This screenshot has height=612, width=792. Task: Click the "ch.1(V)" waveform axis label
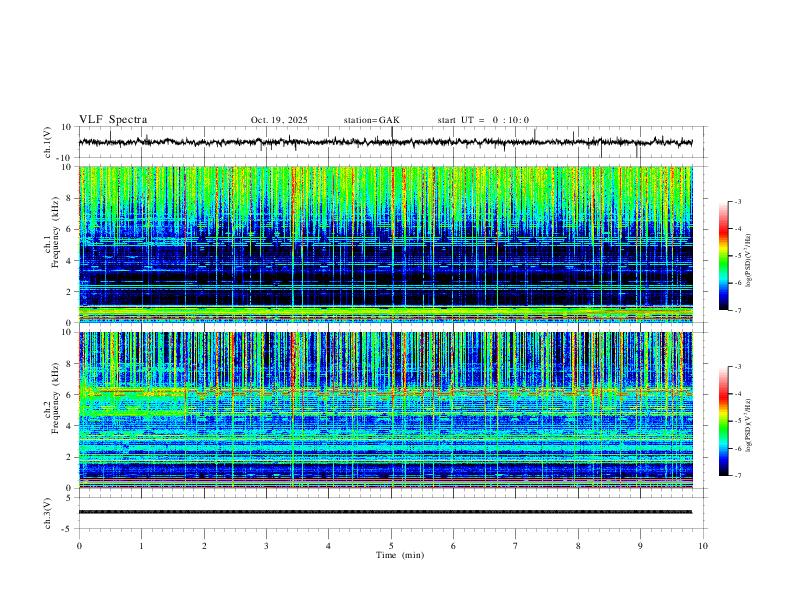click(48, 142)
